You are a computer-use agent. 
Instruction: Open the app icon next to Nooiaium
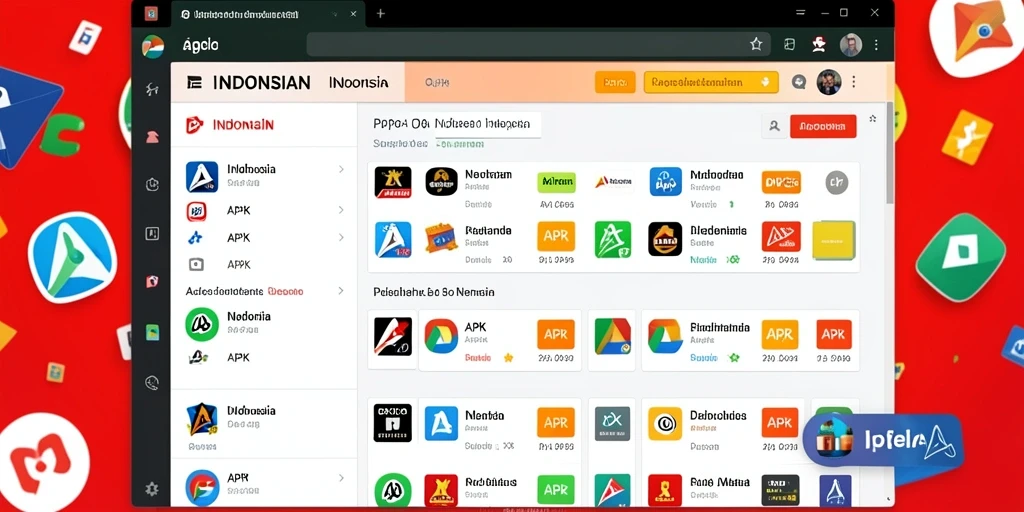point(441,182)
